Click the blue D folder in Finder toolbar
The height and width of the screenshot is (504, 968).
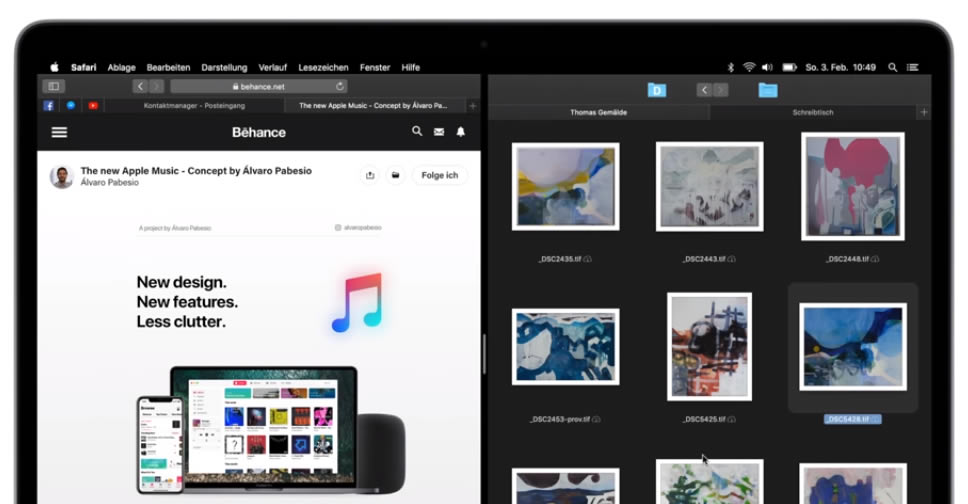(656, 90)
